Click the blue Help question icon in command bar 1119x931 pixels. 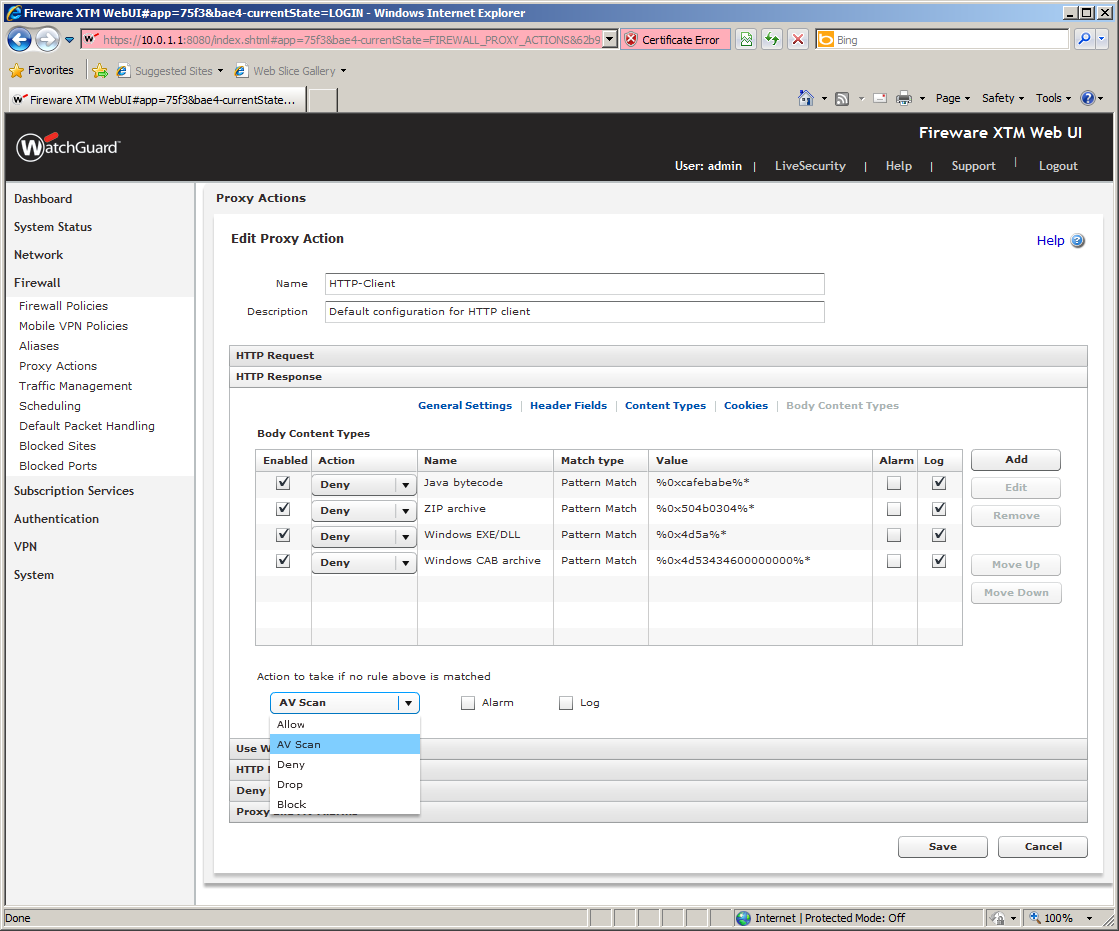pyautogui.click(x=1088, y=98)
